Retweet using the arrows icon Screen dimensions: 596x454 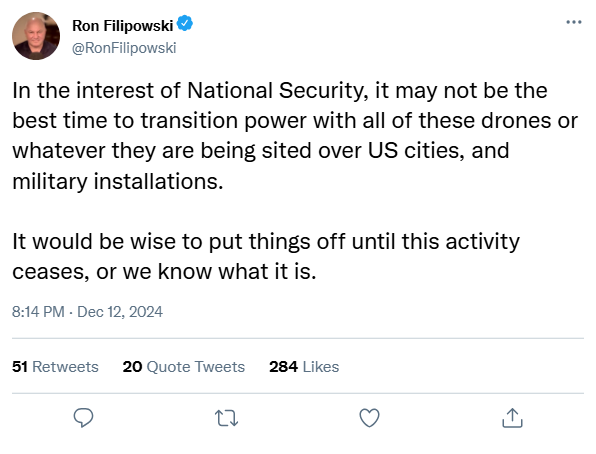[227, 418]
